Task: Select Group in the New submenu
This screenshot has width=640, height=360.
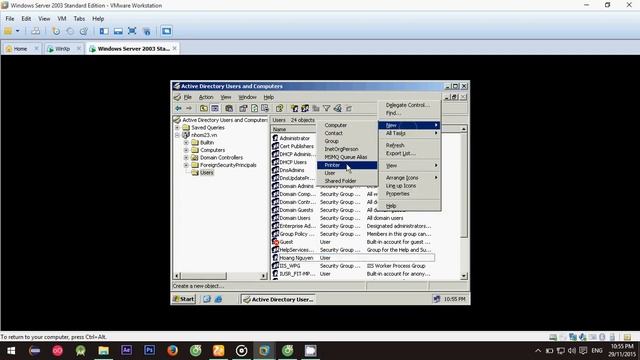Action: [x=347, y=141]
